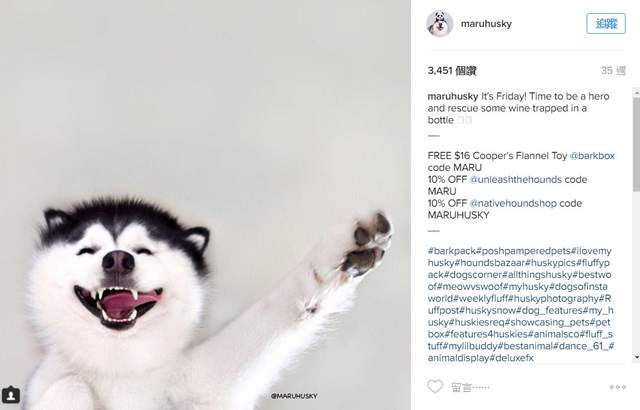
Task: Click the 35 週 post timestamp
Action: pos(613,71)
